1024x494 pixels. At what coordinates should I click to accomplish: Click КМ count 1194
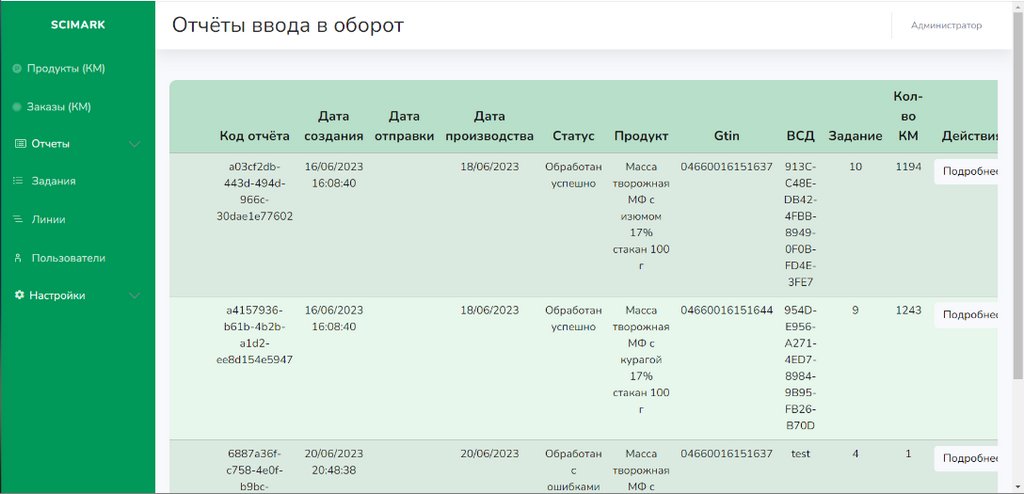908,167
